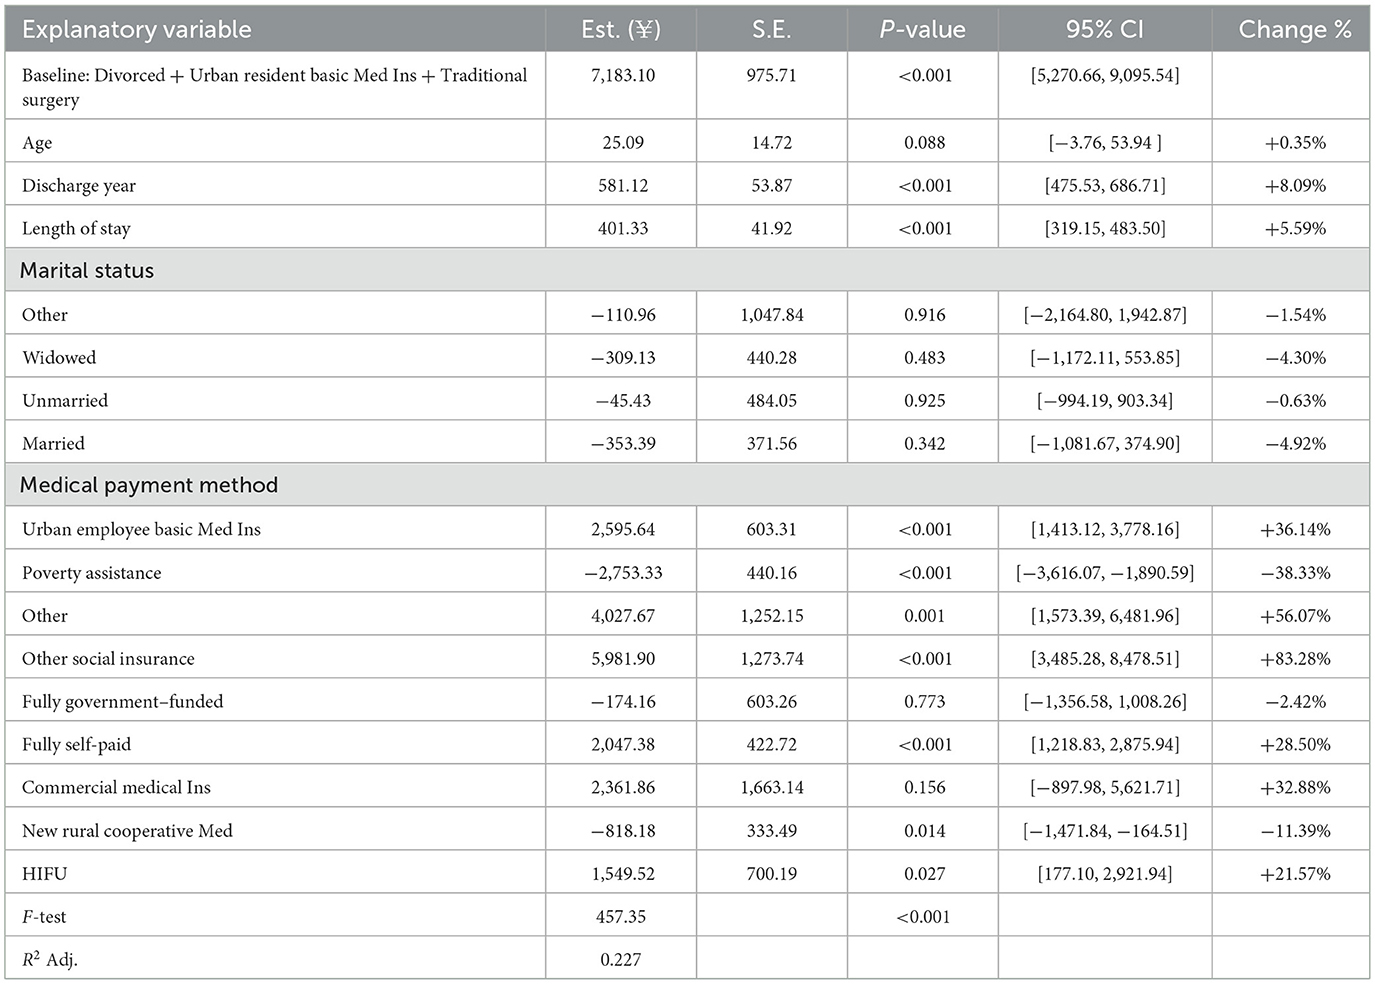Select the "Length of stay" row label
The height and width of the screenshot is (984, 1375).
(x=76, y=229)
